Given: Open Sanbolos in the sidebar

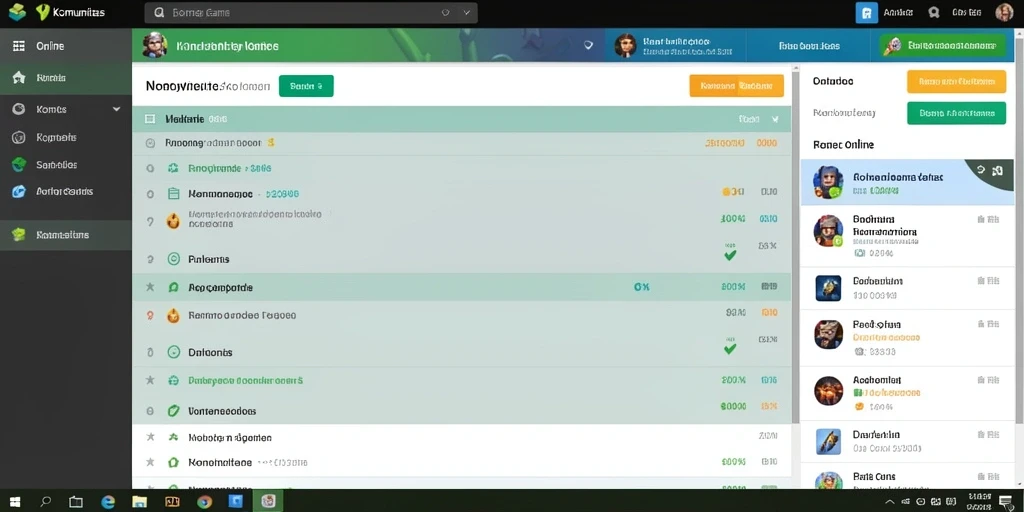Looking at the screenshot, I should point(65,165).
